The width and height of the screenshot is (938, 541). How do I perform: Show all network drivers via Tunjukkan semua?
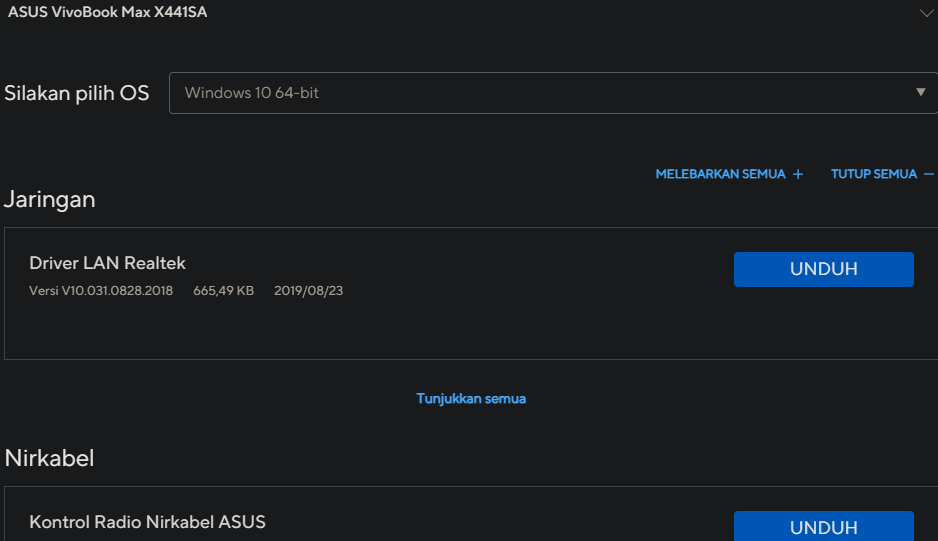pos(471,399)
